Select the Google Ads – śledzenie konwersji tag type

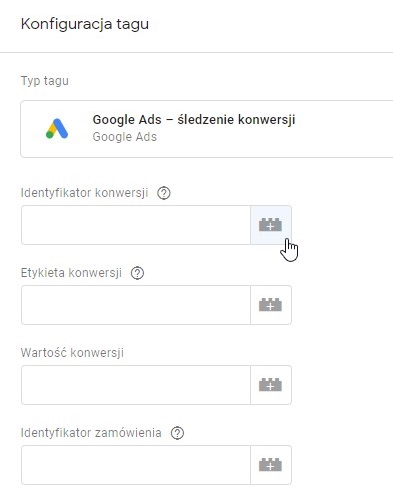coord(207,129)
